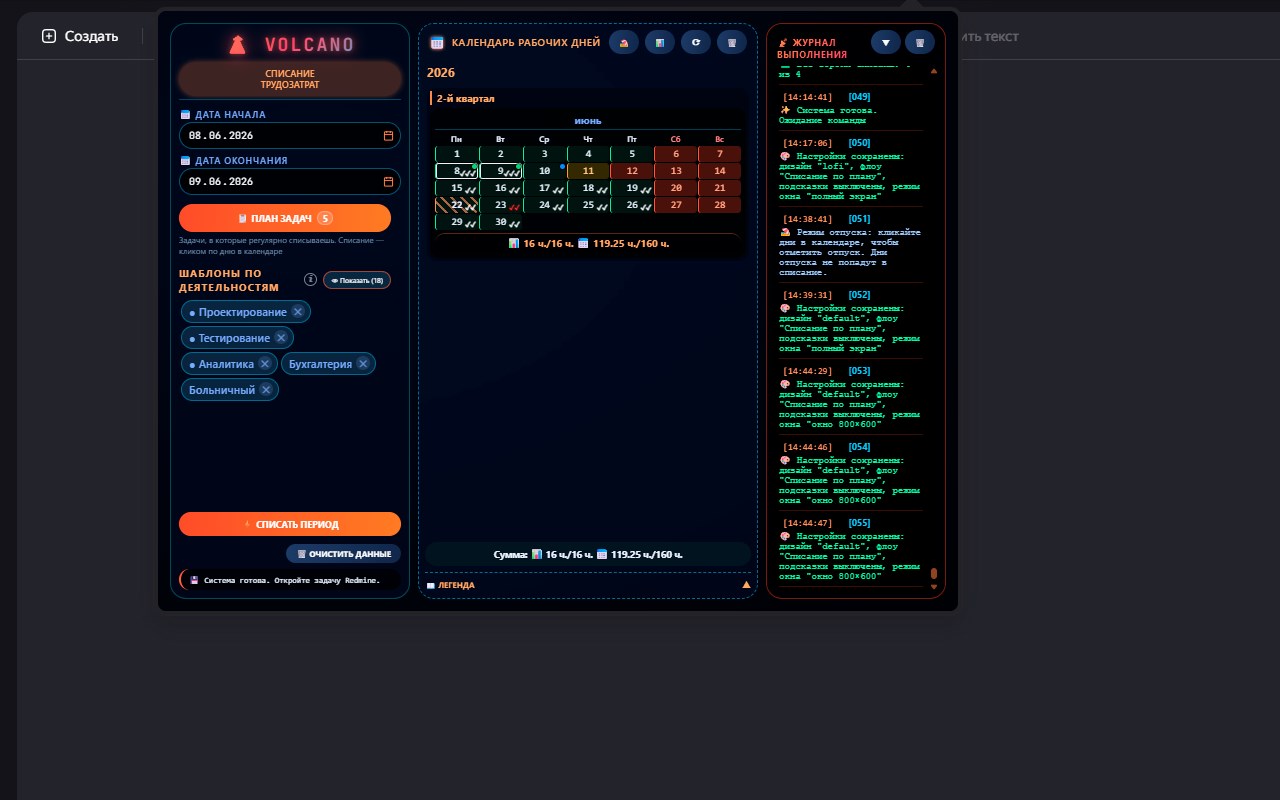Click Saturday June 6 in the calendar
This screenshot has width=1280, height=800.
676,154
